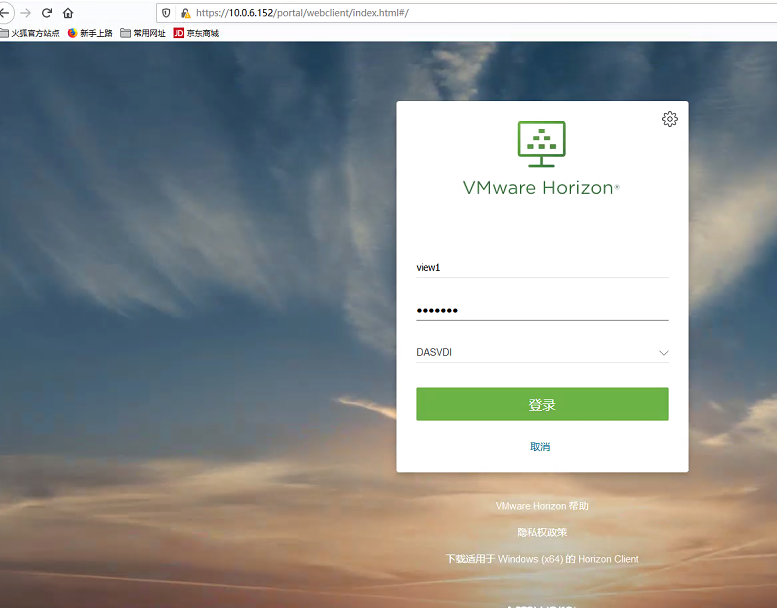
Task: Click the tracking protection shield icon
Action: (x=166, y=13)
